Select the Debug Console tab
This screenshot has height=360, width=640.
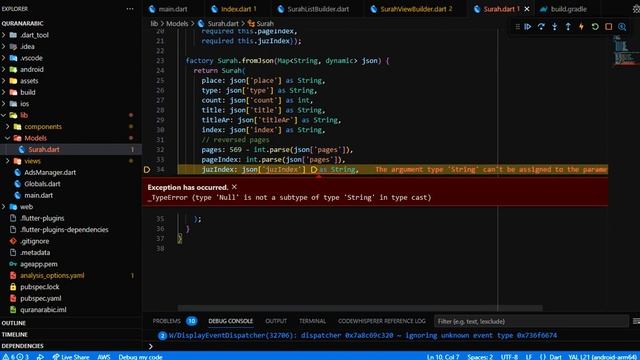pyautogui.click(x=231, y=321)
